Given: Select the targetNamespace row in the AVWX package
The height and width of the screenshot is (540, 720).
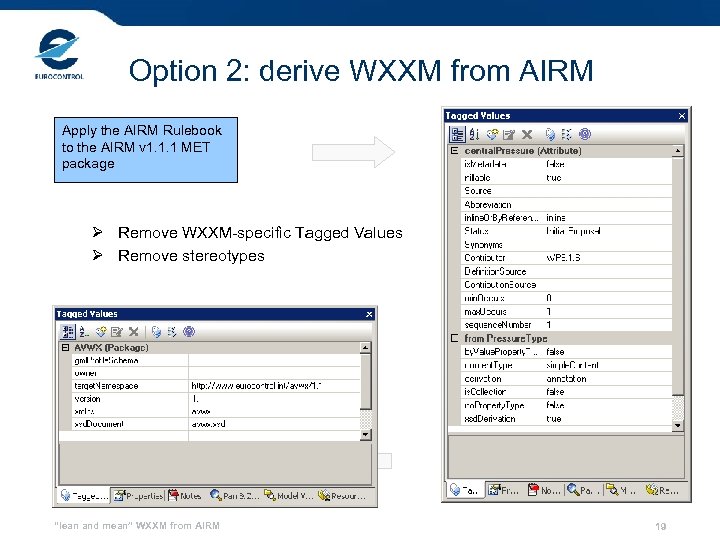Looking at the screenshot, I should coord(216,386).
